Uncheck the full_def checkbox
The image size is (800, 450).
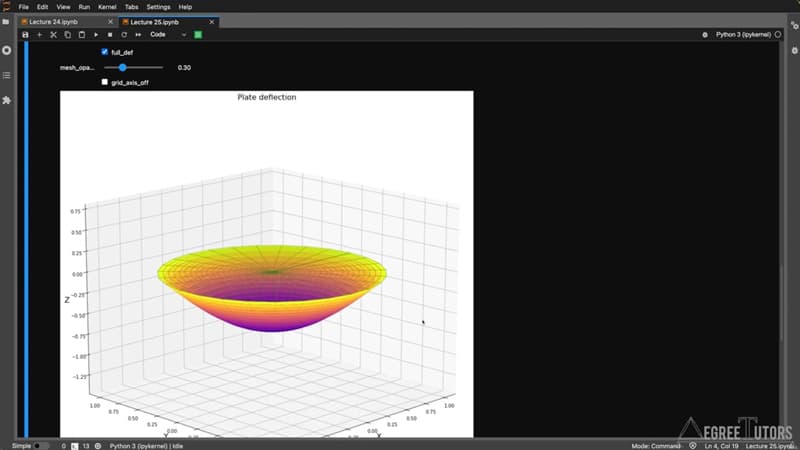click(x=105, y=52)
